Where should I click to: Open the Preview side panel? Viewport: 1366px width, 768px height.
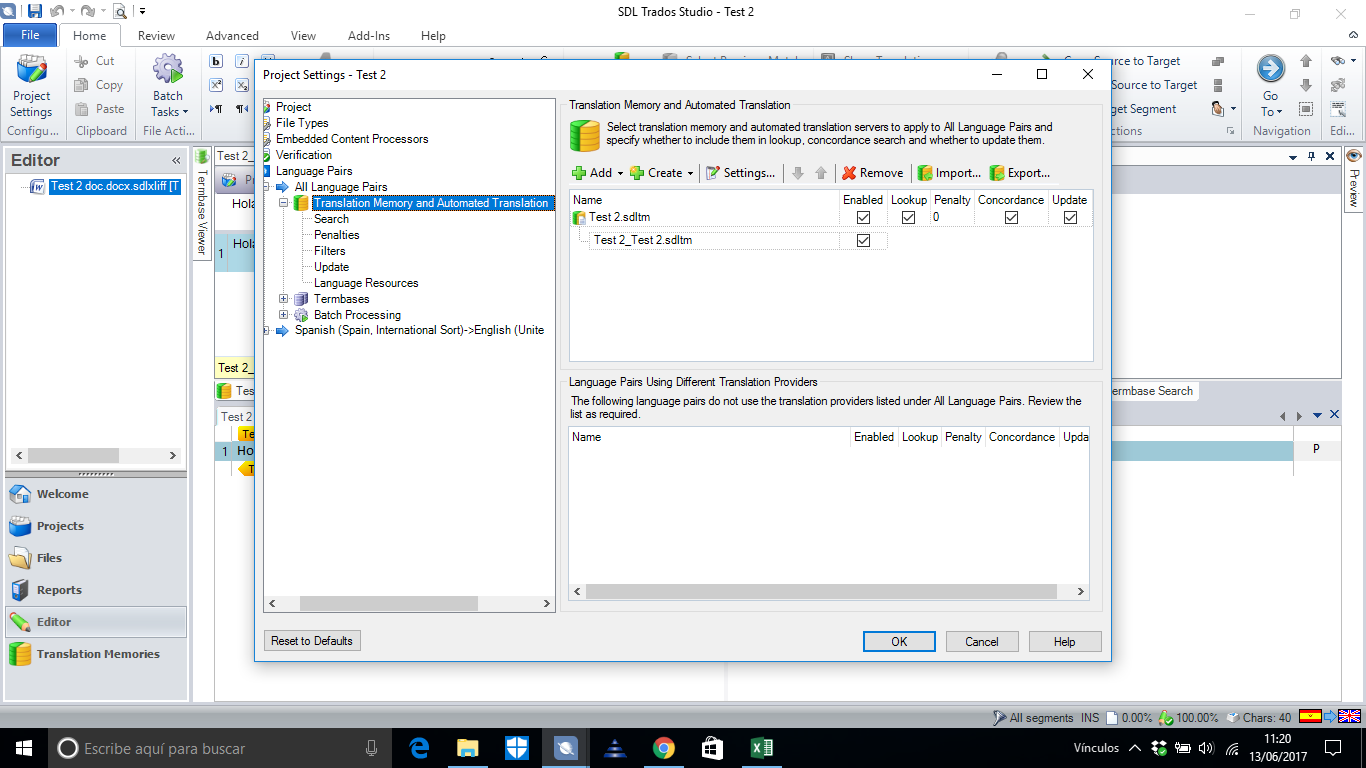1354,178
